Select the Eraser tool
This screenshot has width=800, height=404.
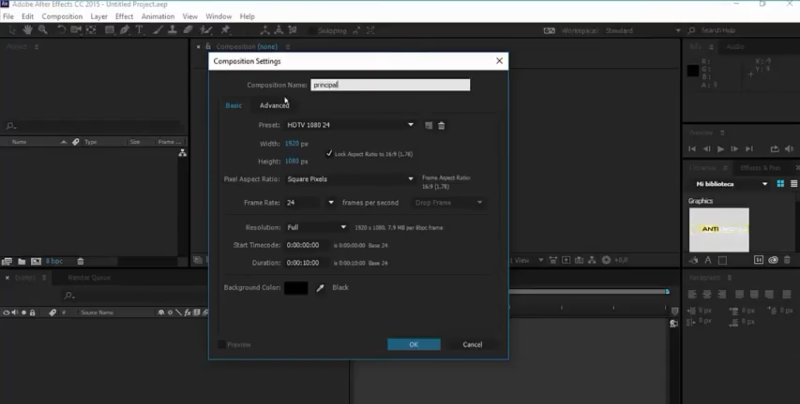[x=188, y=30]
